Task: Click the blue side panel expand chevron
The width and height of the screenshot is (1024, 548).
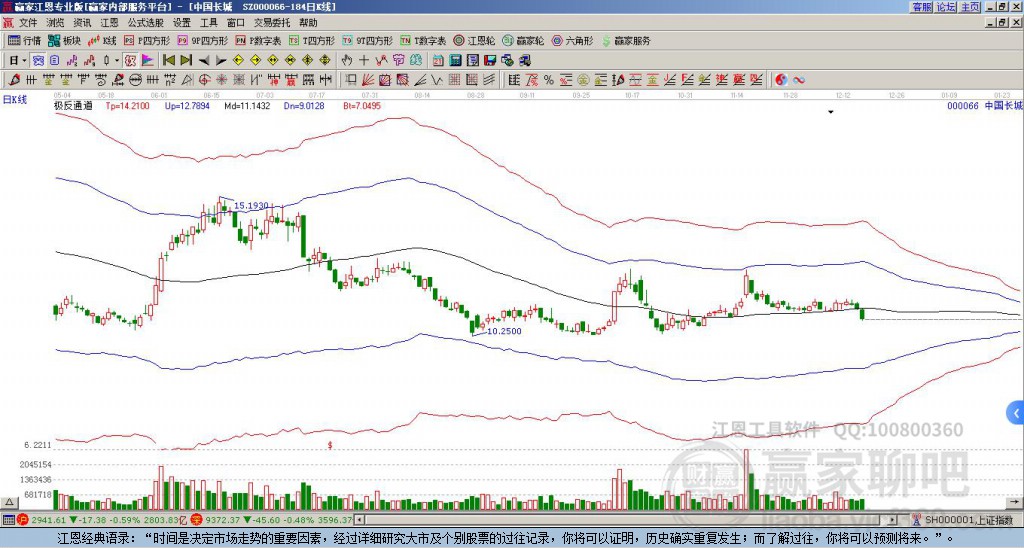Action: pyautogui.click(x=1016, y=413)
